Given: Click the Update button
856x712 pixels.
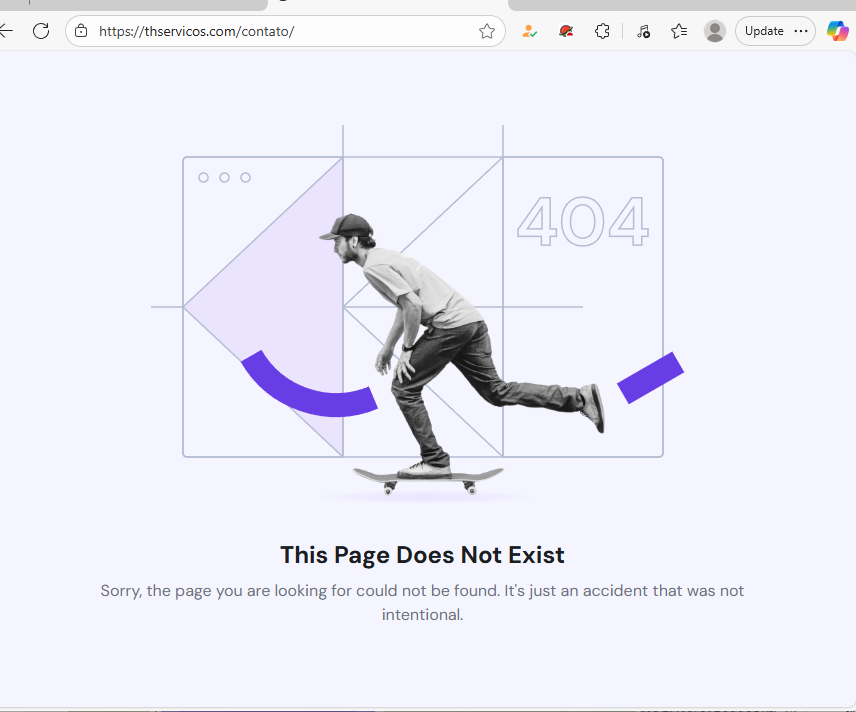Looking at the screenshot, I should point(764,31).
